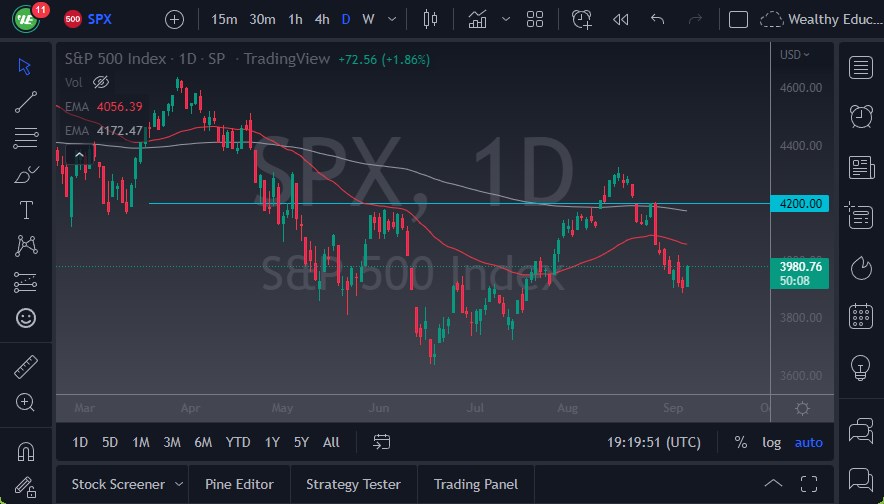Click the SPX symbol search field
The width and height of the screenshot is (884, 504).
(x=100, y=19)
